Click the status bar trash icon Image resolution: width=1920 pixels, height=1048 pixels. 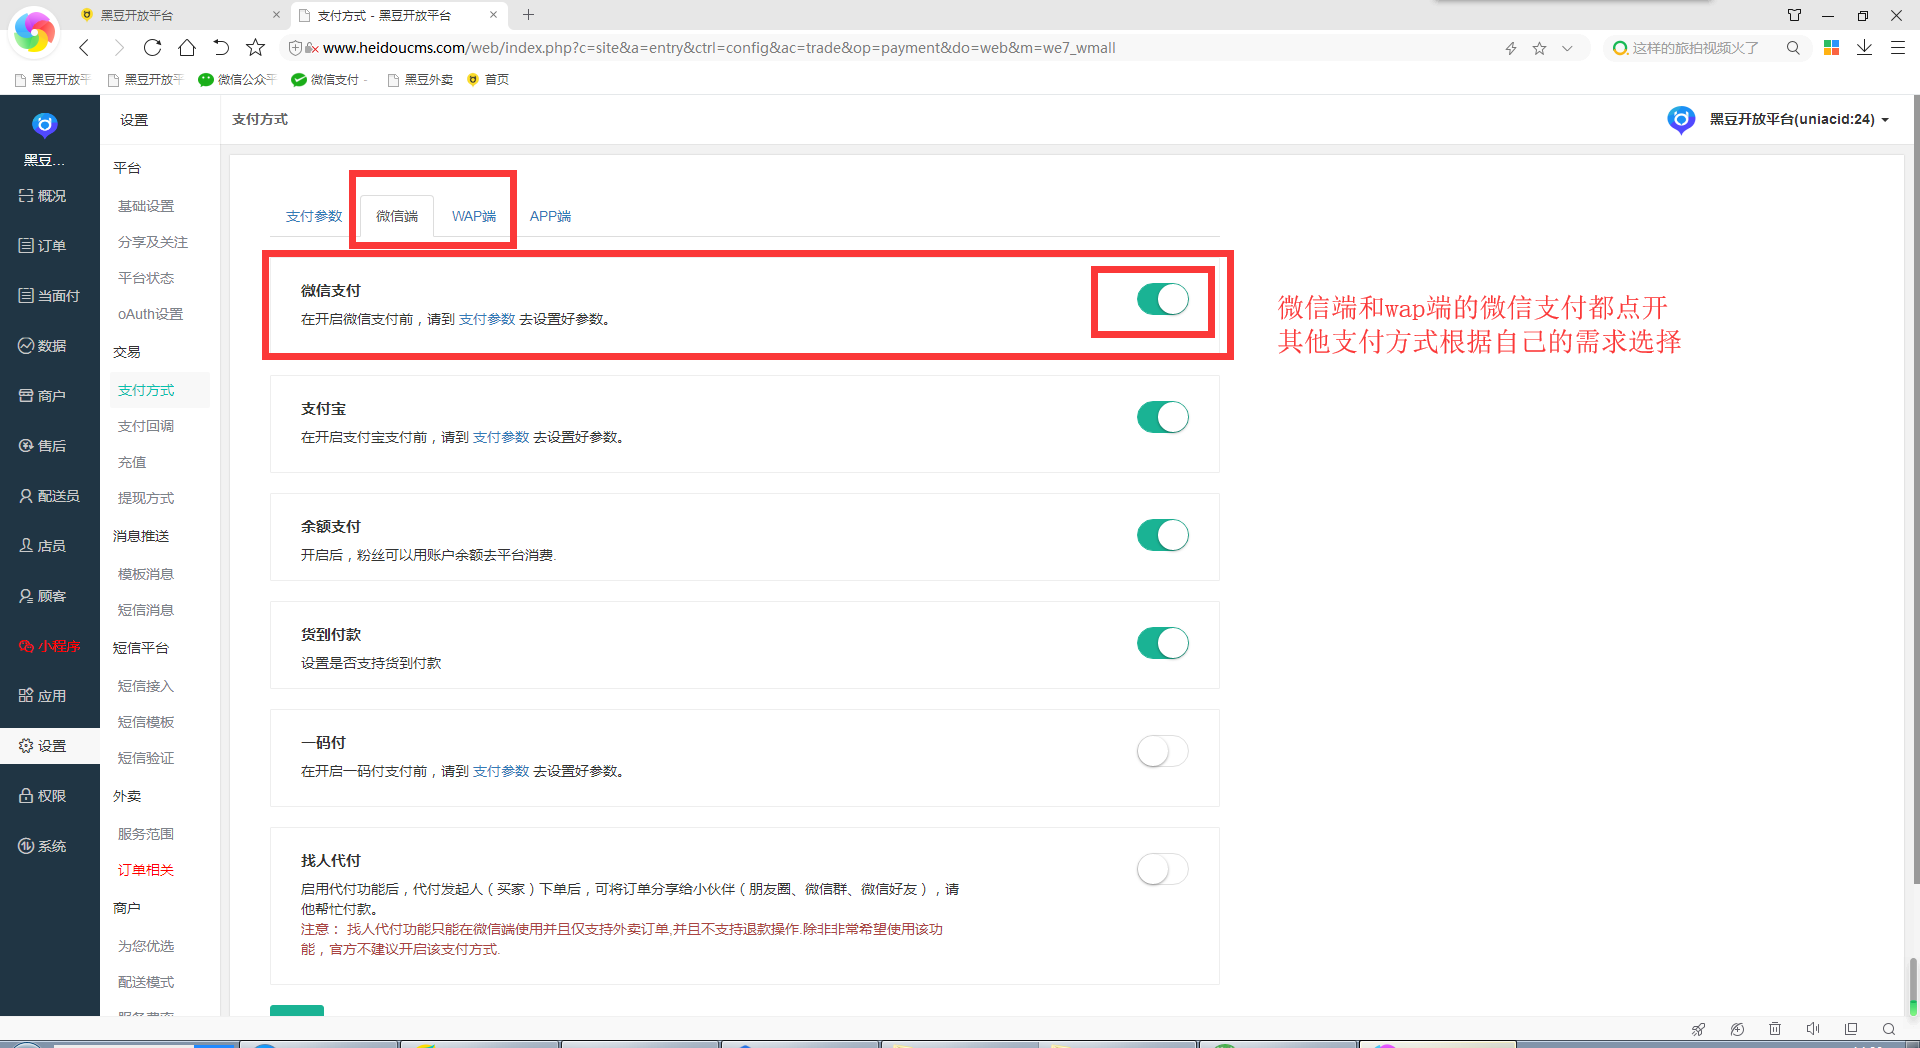1775,1029
